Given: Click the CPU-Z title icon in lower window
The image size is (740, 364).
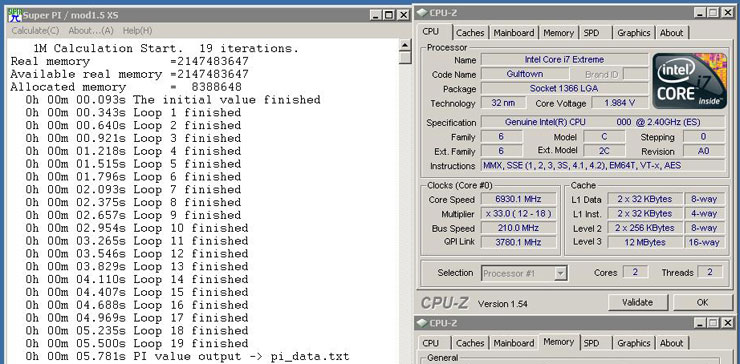Looking at the screenshot, I should point(421,323).
